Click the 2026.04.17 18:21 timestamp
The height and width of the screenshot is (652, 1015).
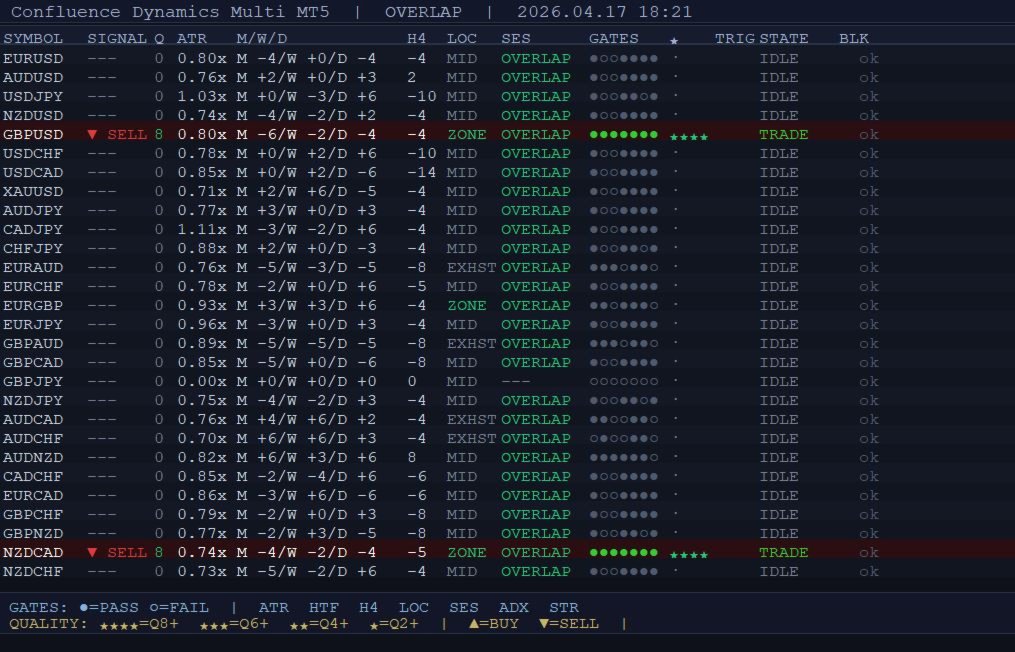605,12
